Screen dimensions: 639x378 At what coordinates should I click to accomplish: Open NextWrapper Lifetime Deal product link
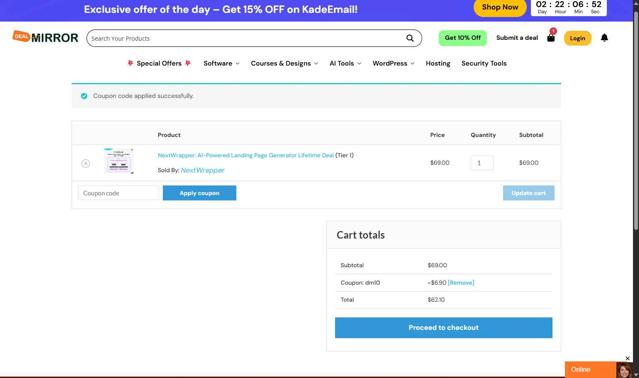coord(246,155)
